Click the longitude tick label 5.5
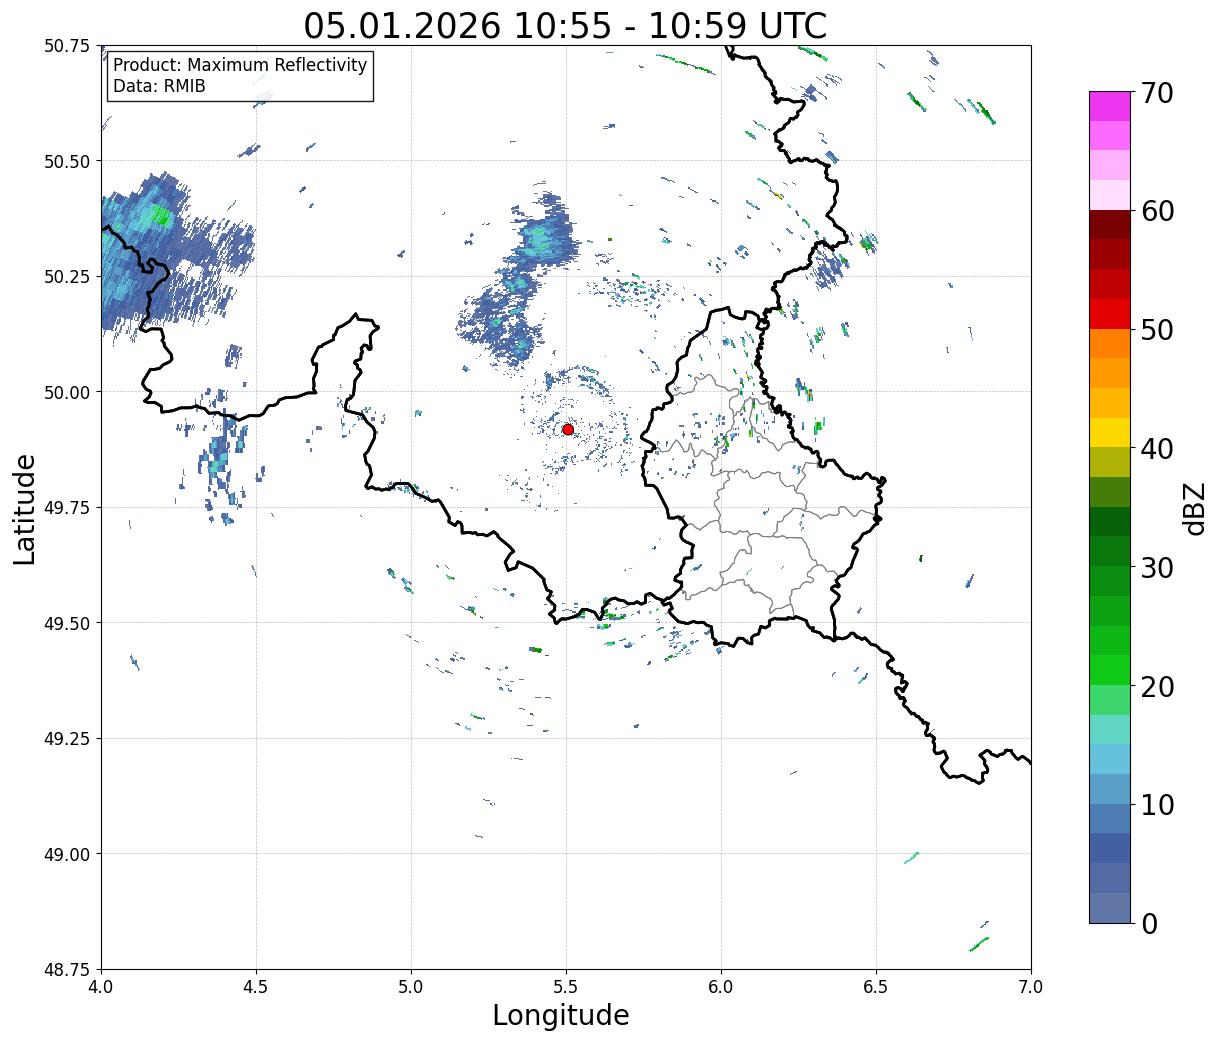Viewport: 1219px width, 1040px height. click(x=566, y=987)
